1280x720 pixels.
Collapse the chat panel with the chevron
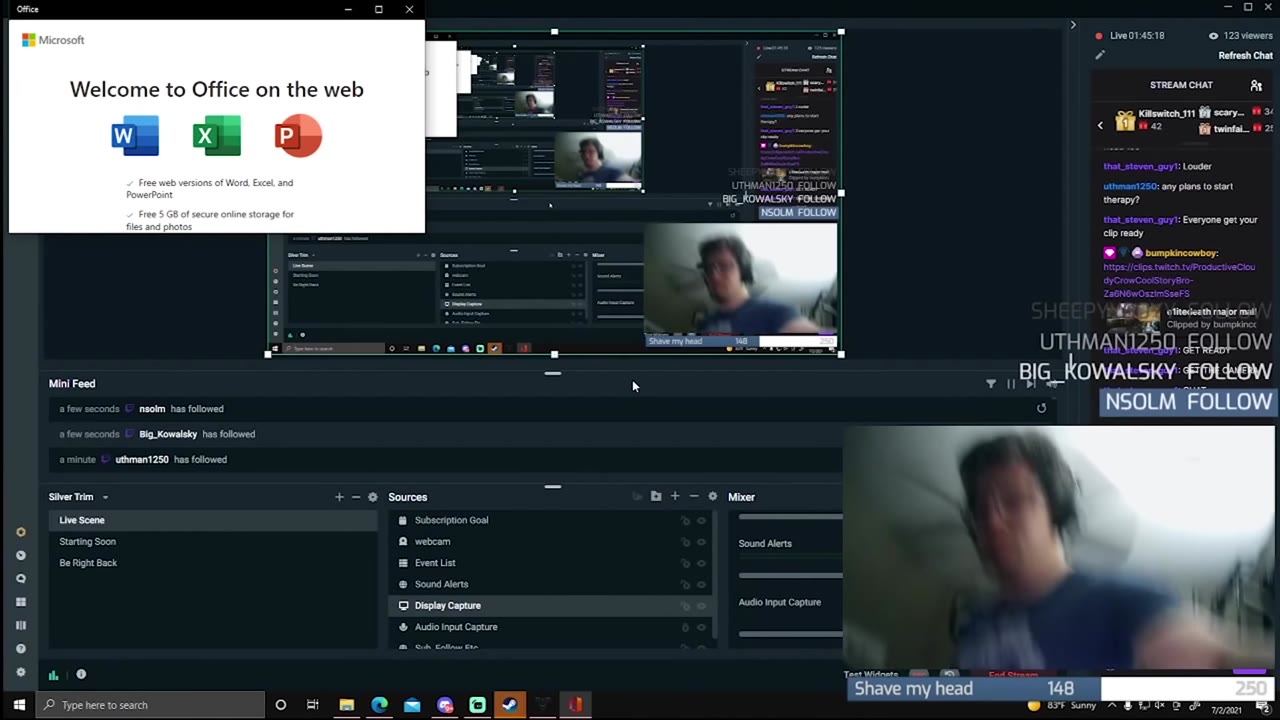1073,25
